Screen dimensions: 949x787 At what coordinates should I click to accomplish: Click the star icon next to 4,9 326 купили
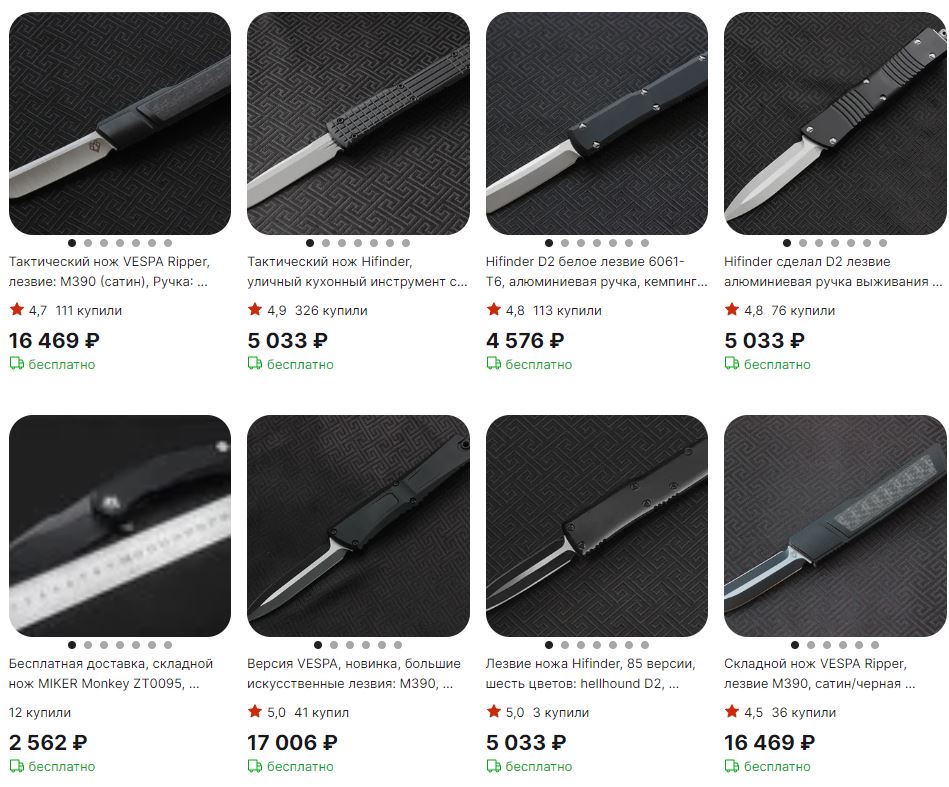(x=255, y=309)
